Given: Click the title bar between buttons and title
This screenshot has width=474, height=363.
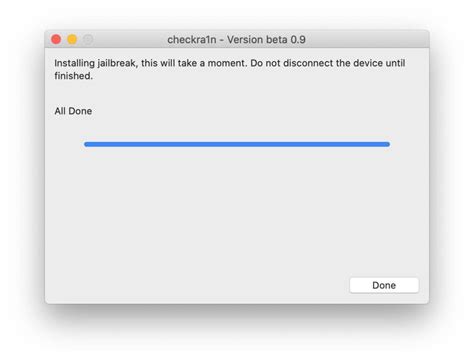Looking at the screenshot, I should [x=130, y=39].
